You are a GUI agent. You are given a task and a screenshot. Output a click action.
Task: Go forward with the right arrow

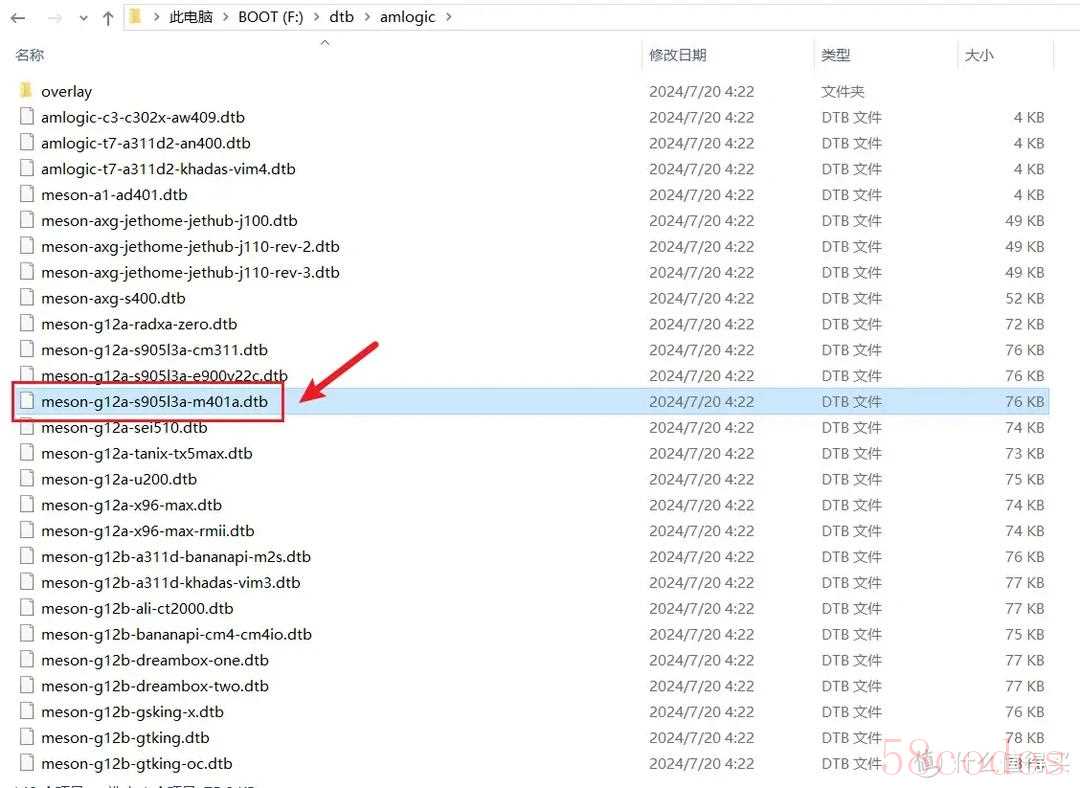(55, 18)
